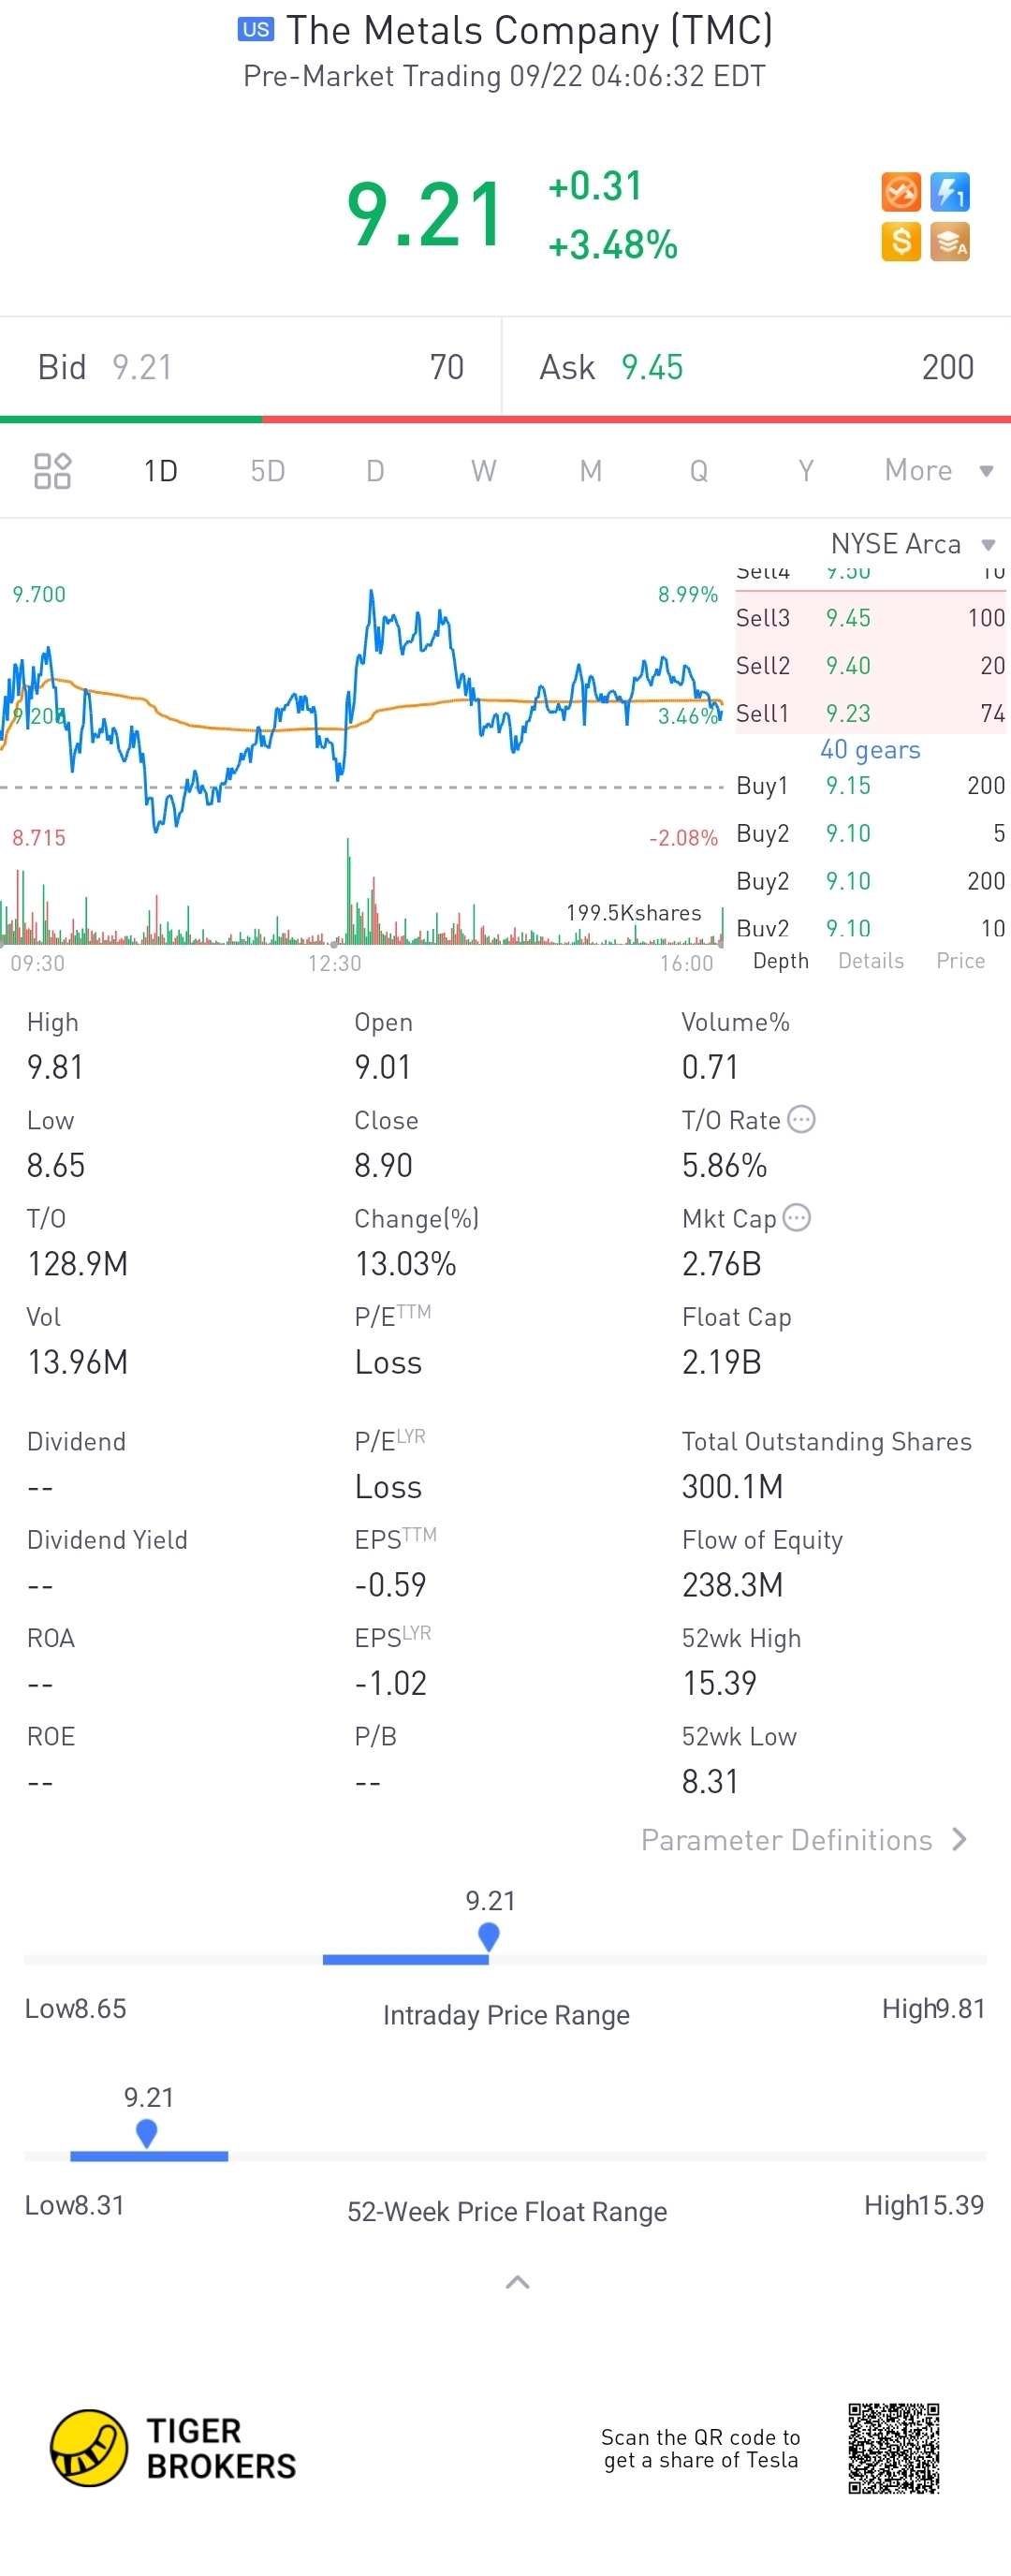
Task: Collapse the details with up chevron
Action: coord(517,2282)
